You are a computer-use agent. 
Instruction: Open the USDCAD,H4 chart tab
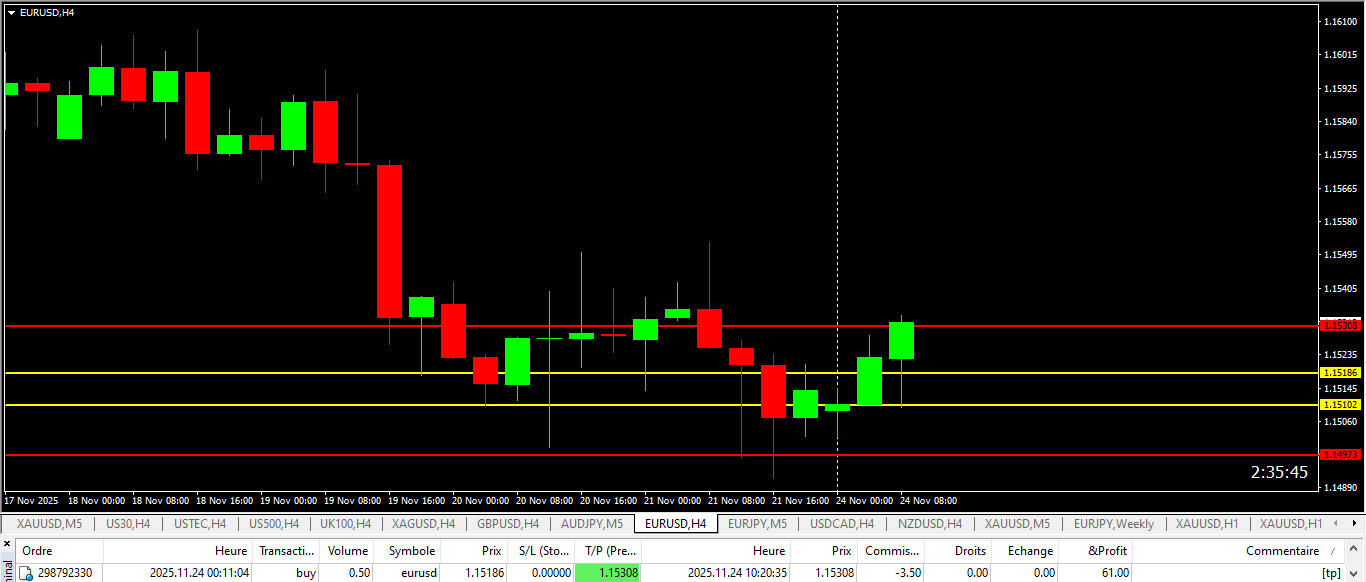point(841,523)
